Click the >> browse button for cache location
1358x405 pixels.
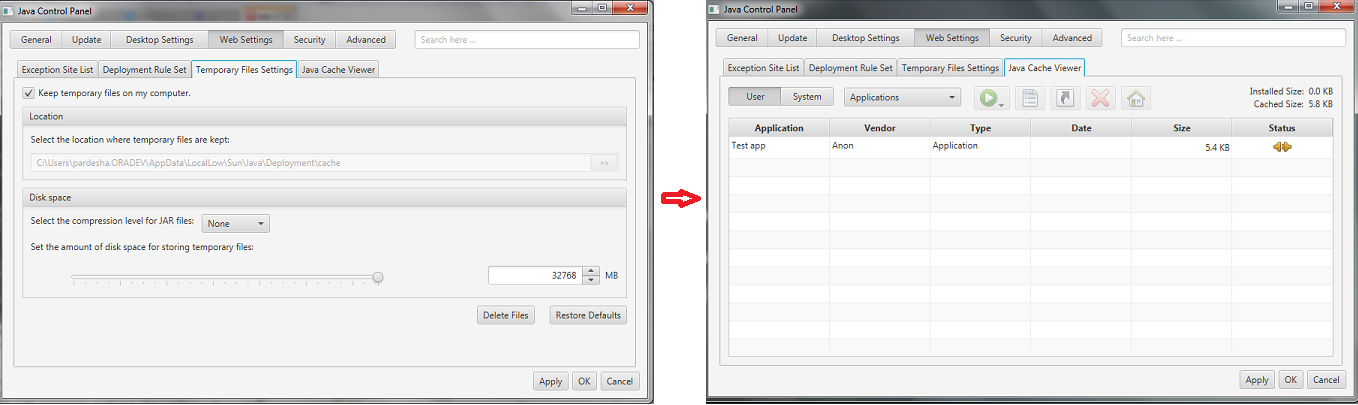point(604,163)
